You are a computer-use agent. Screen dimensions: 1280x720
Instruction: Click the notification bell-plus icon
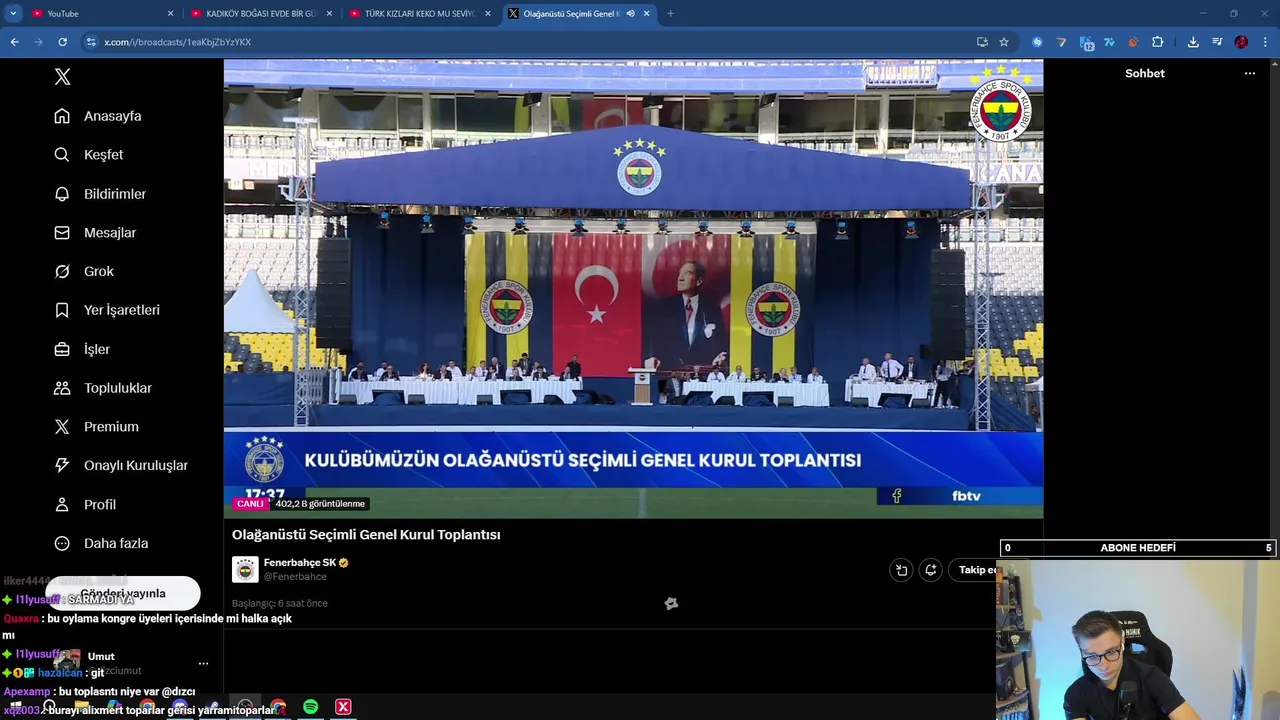click(x=930, y=570)
